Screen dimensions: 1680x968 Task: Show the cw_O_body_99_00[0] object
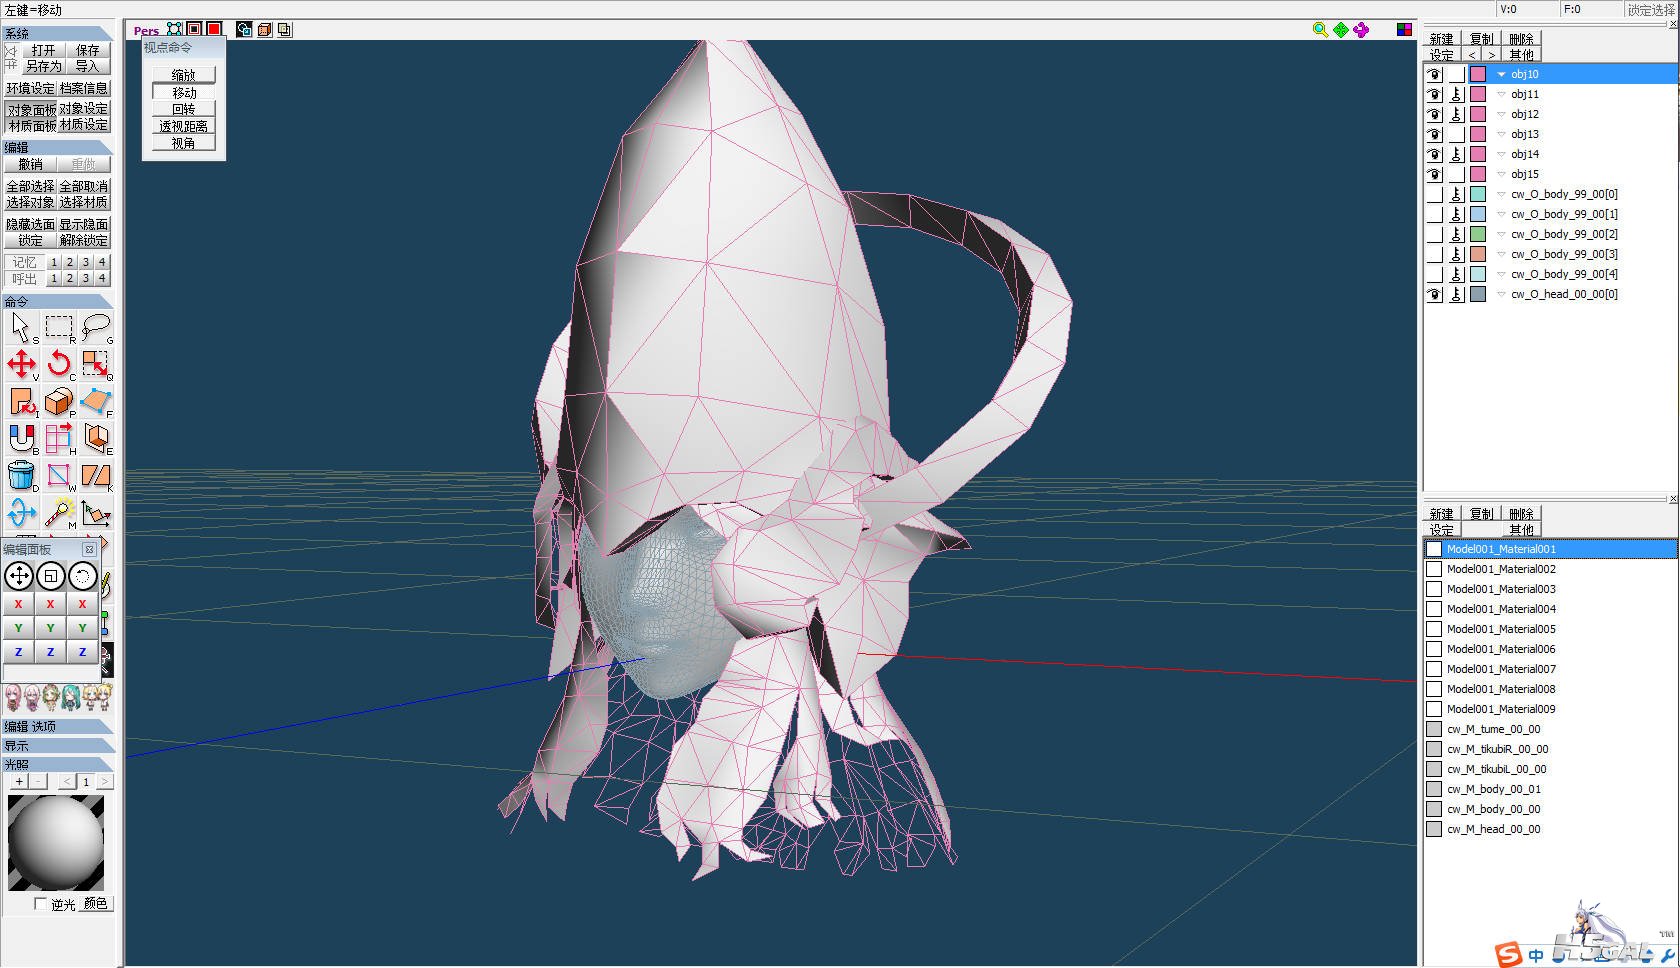[1434, 194]
